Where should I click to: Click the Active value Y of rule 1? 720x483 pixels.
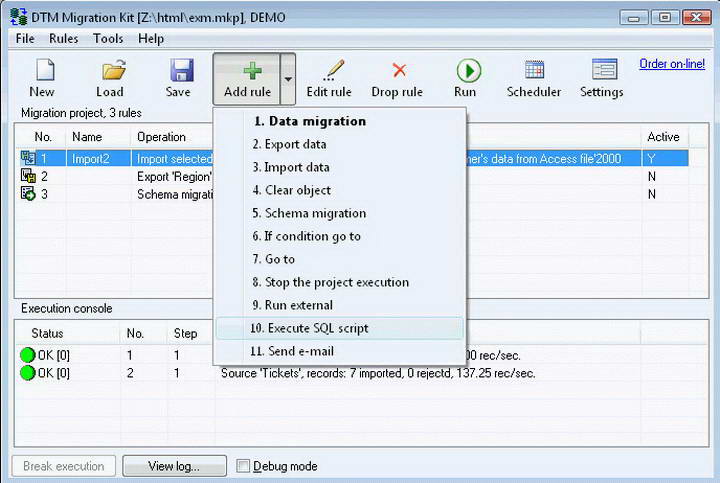(652, 159)
